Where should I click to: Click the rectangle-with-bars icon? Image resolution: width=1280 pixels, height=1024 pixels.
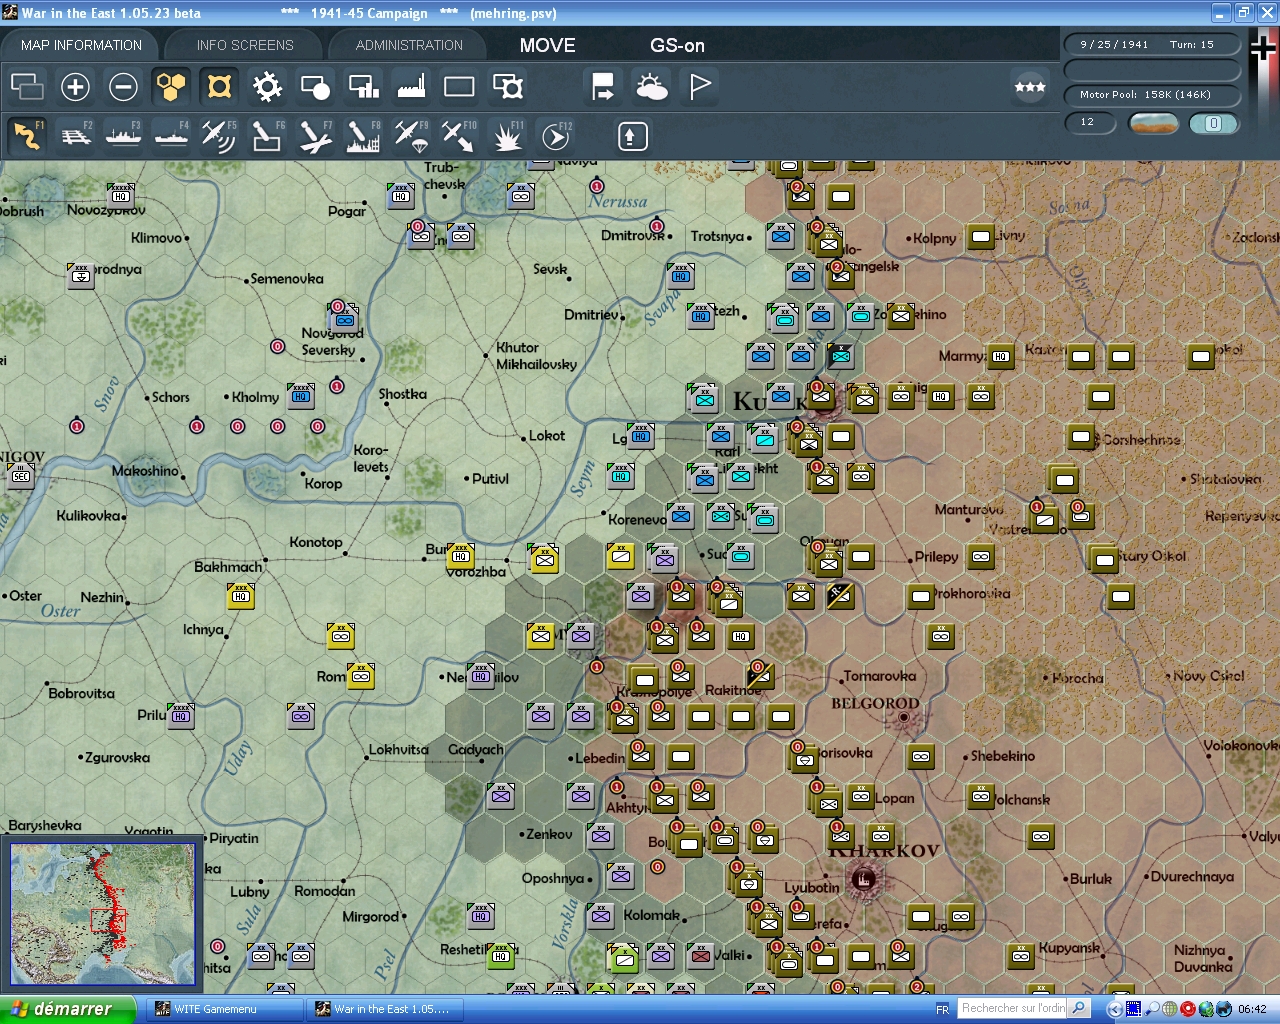(363, 87)
